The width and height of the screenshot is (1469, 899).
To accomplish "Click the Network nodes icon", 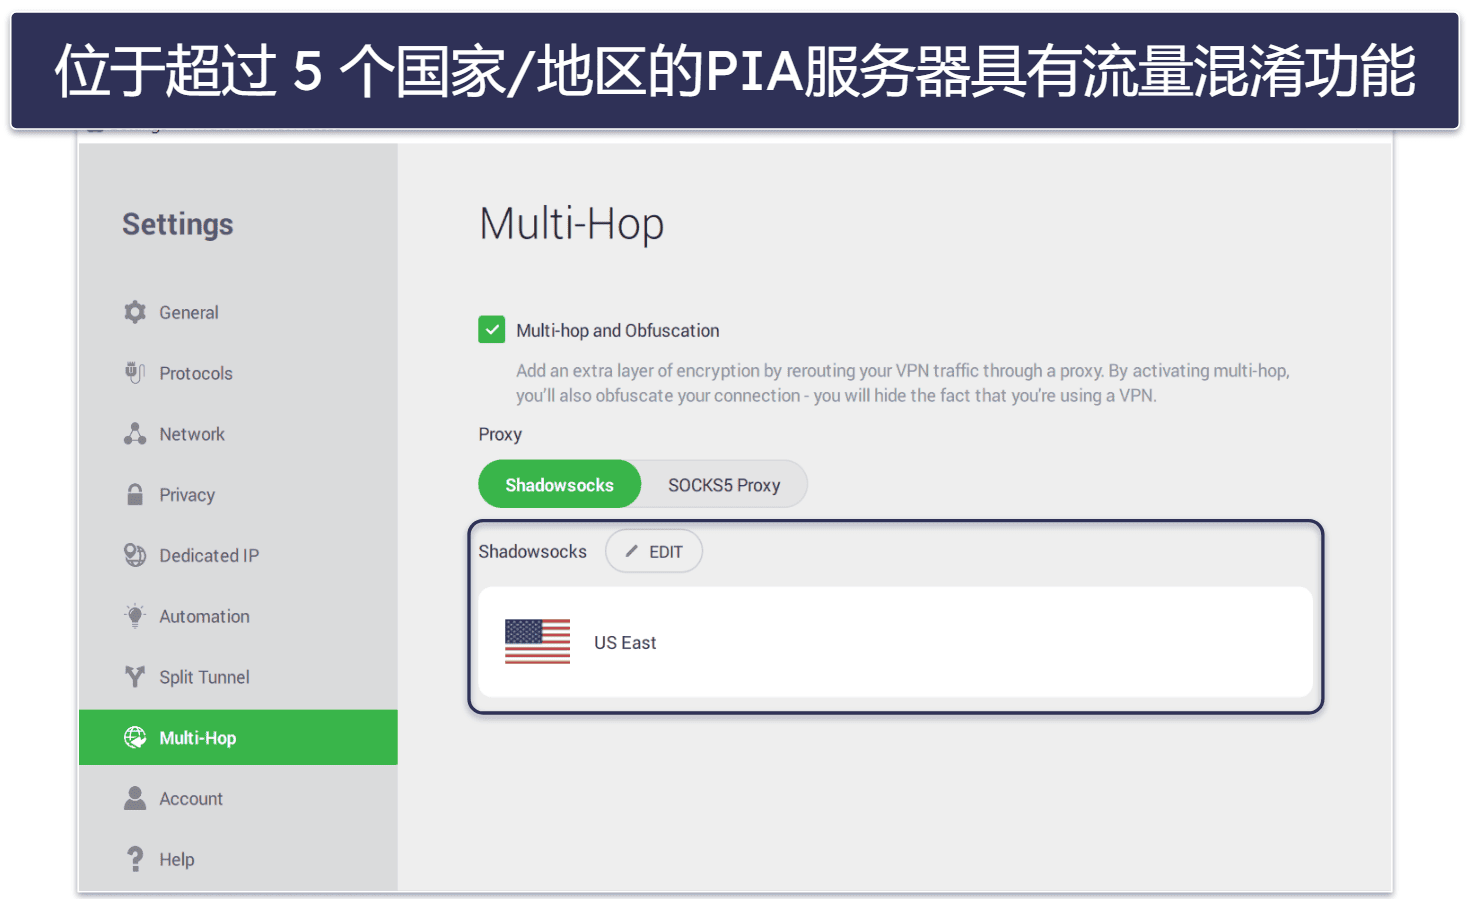I will [x=135, y=434].
